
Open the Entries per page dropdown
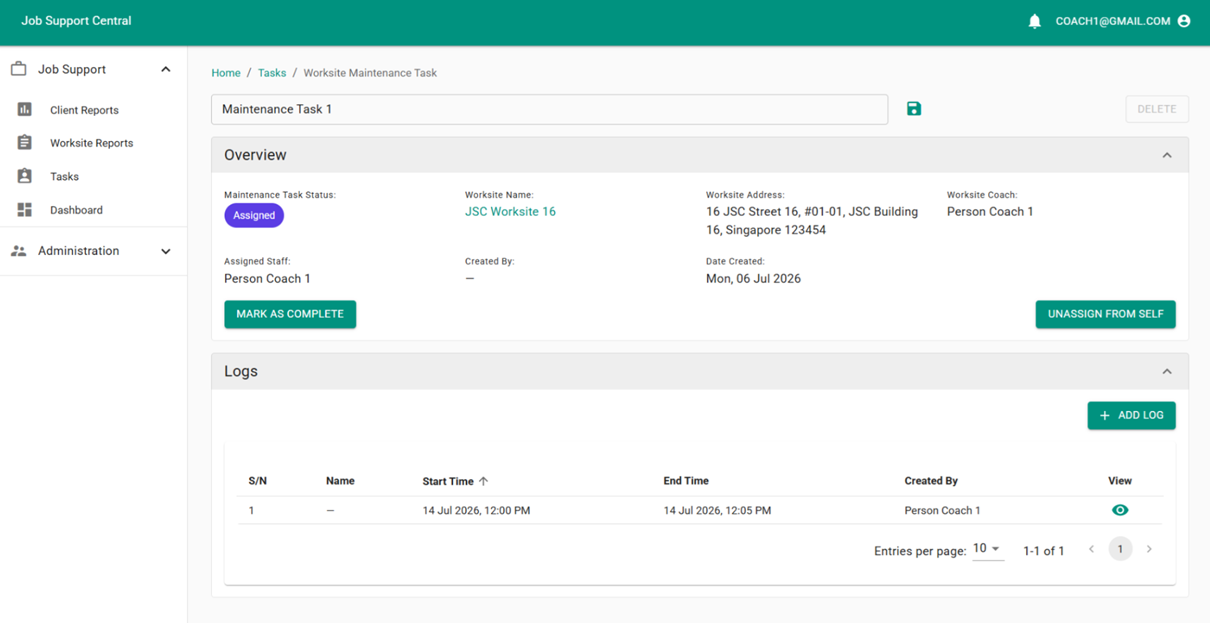987,549
